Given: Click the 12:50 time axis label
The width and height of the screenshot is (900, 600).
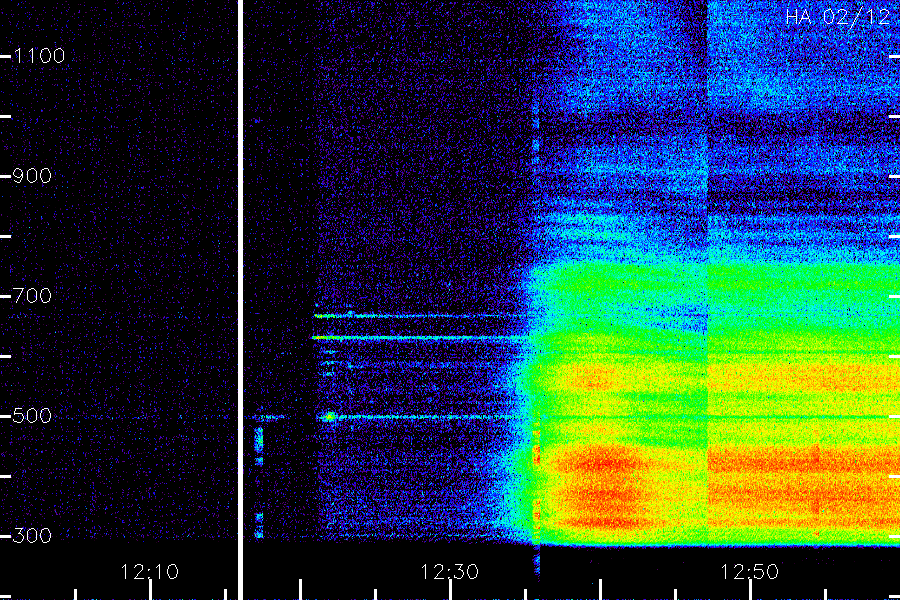Looking at the screenshot, I should 750,572.
